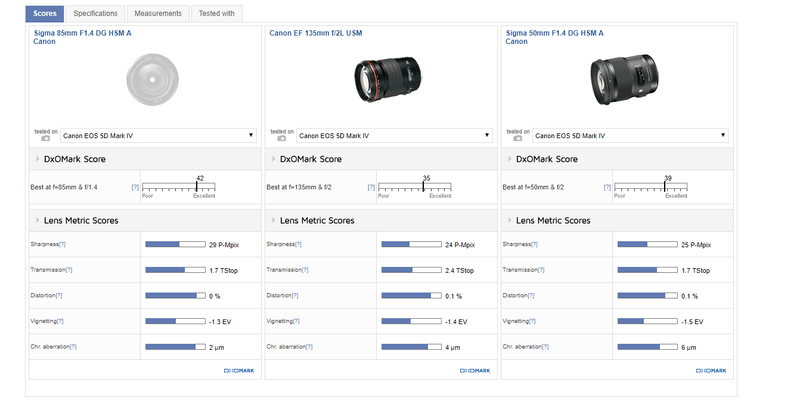The width and height of the screenshot is (800, 411).
Task: Open the Measurements tab
Action: pyautogui.click(x=158, y=14)
